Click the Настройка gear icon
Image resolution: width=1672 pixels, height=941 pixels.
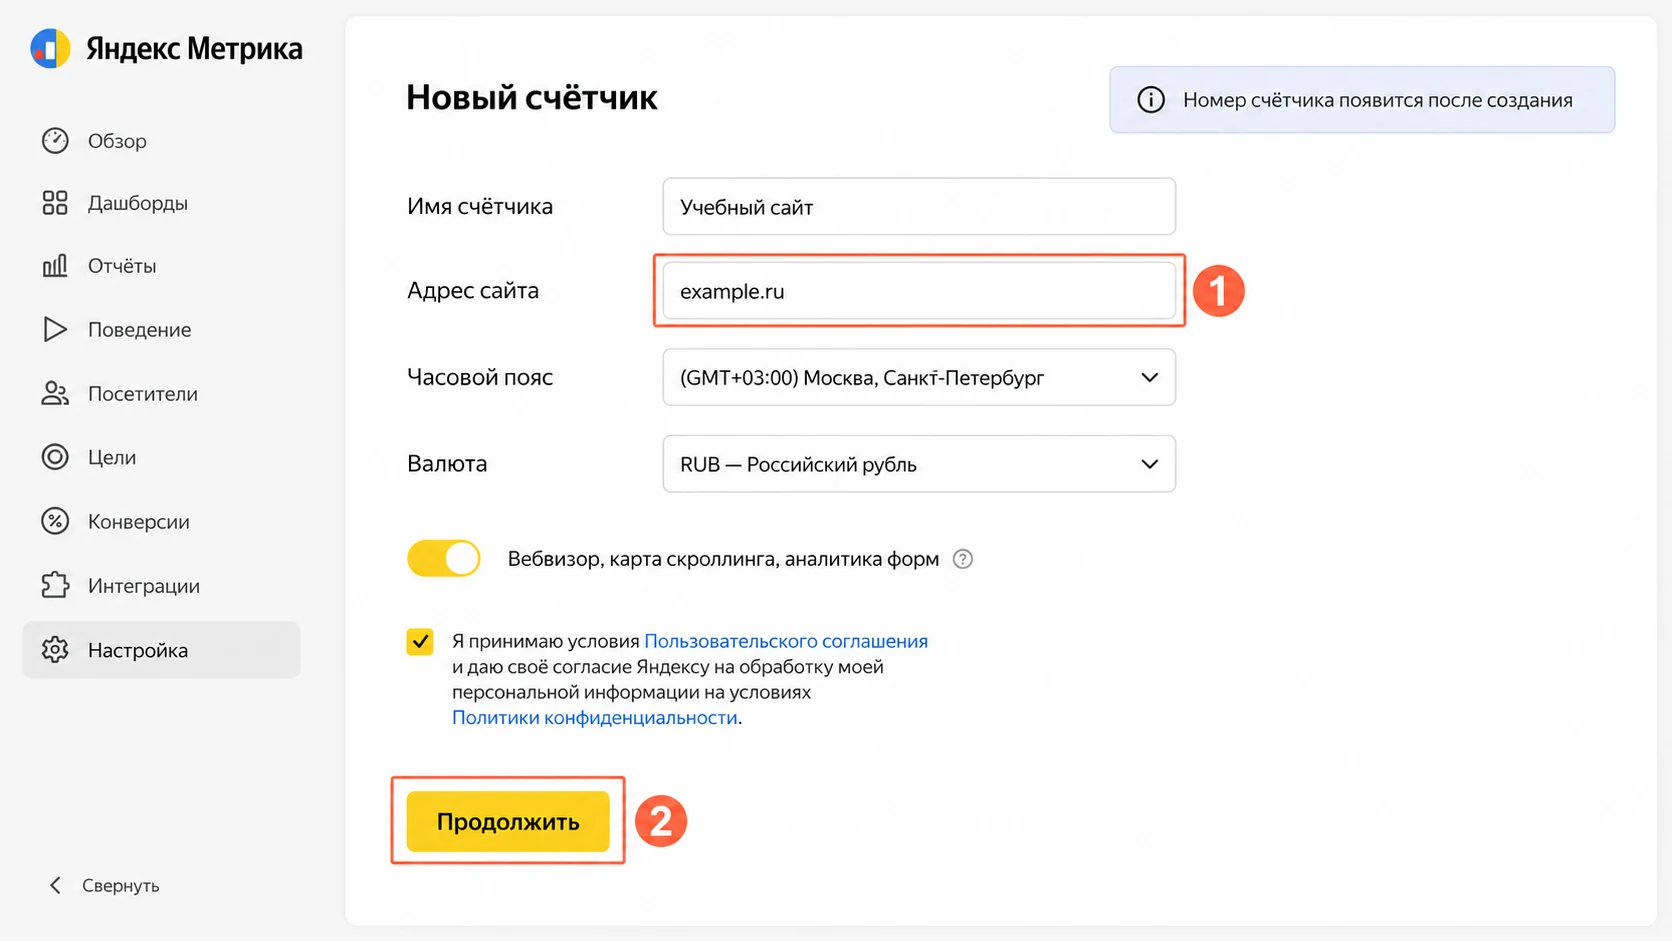click(55, 650)
